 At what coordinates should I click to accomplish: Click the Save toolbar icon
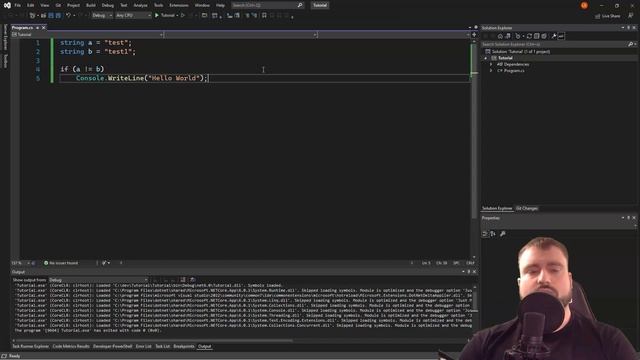(x=51, y=15)
